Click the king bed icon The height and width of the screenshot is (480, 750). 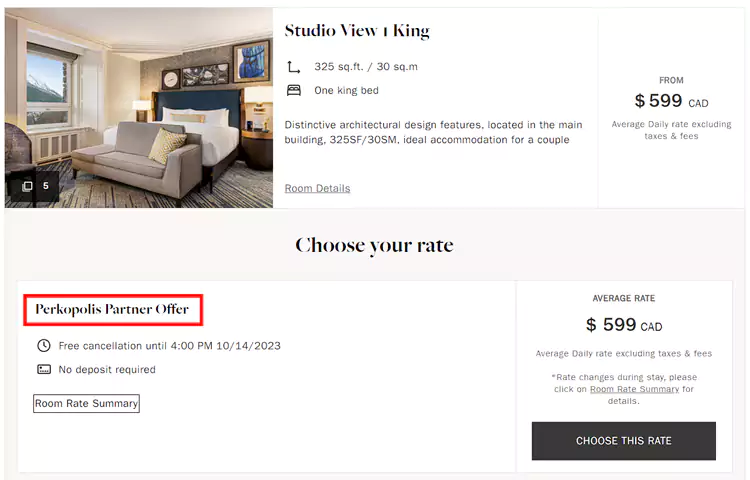click(x=294, y=90)
